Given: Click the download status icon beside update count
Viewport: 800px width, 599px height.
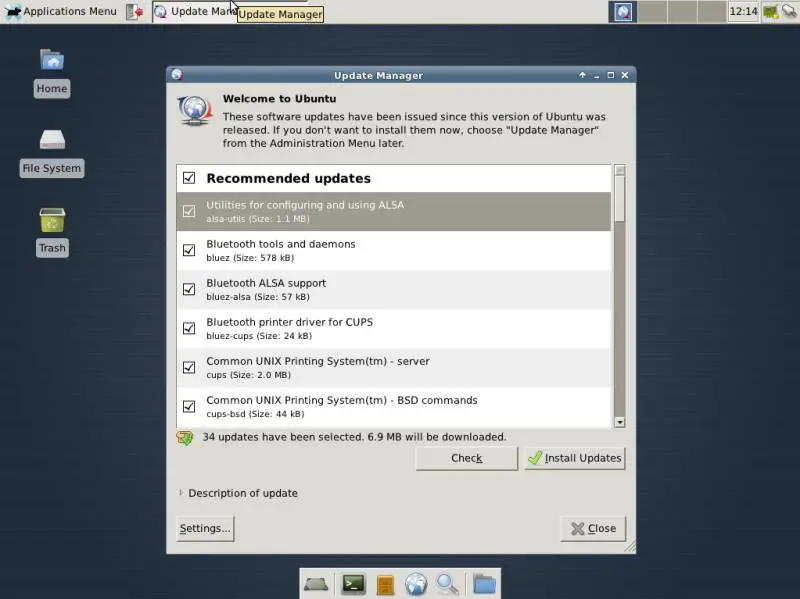Looking at the screenshot, I should pyautogui.click(x=185, y=438).
